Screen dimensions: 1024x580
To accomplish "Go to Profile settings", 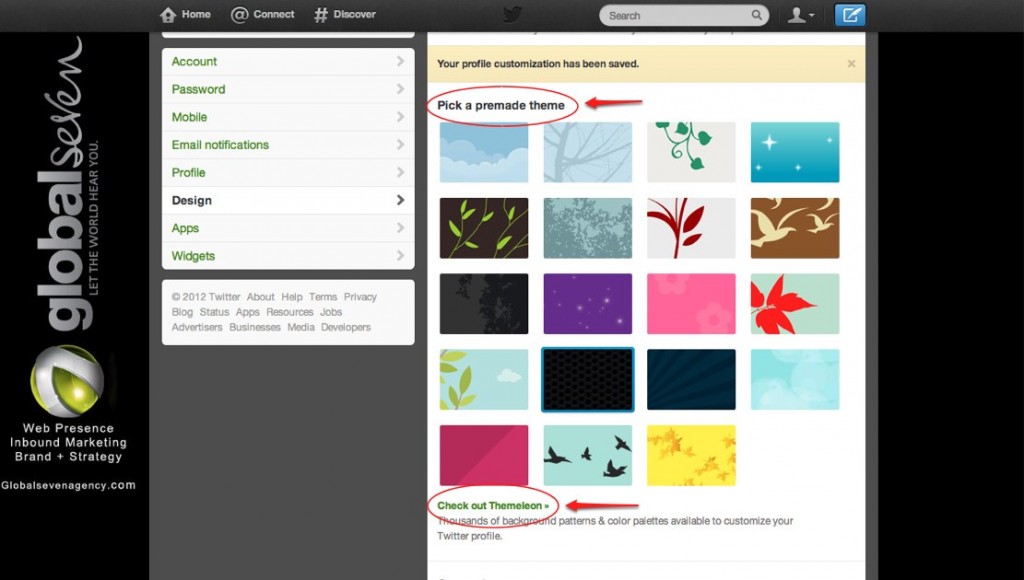I will pyautogui.click(x=188, y=173).
